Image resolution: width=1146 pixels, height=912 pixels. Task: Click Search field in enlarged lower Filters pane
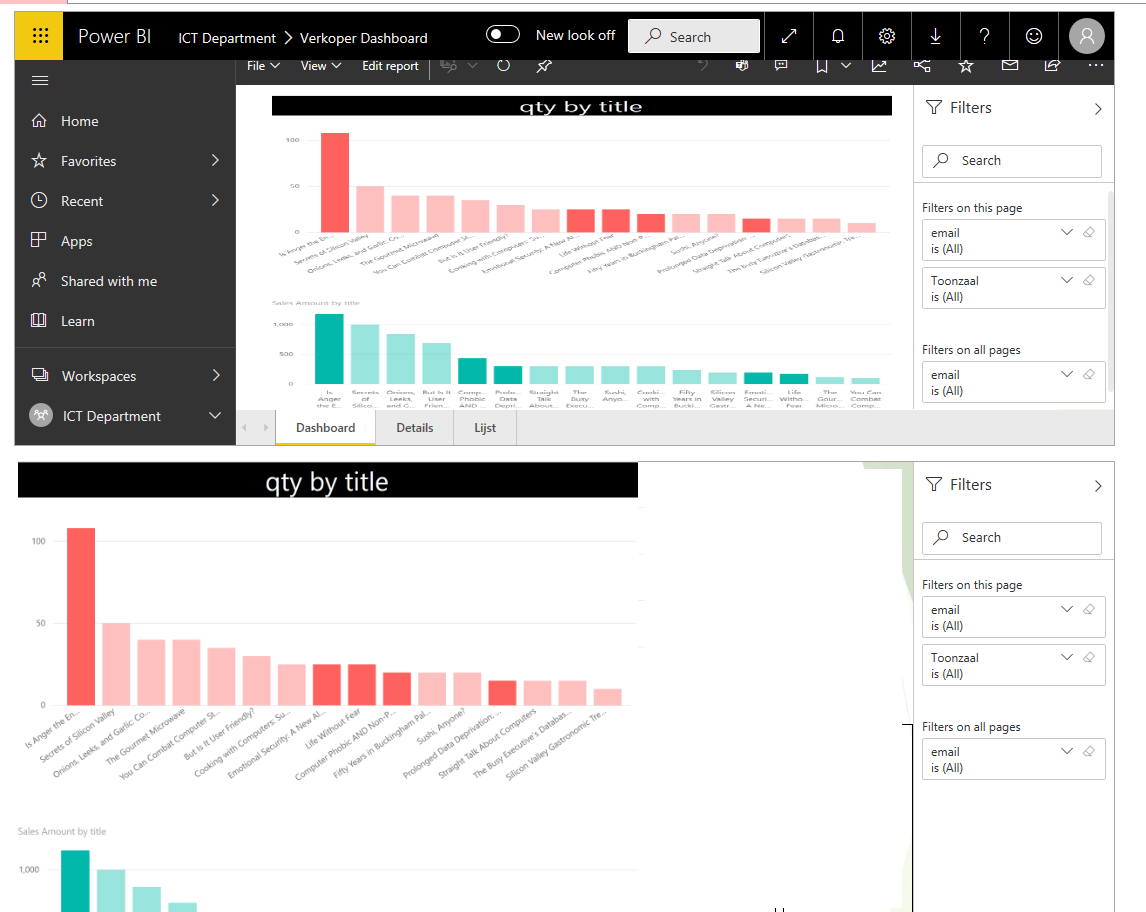tap(1012, 538)
